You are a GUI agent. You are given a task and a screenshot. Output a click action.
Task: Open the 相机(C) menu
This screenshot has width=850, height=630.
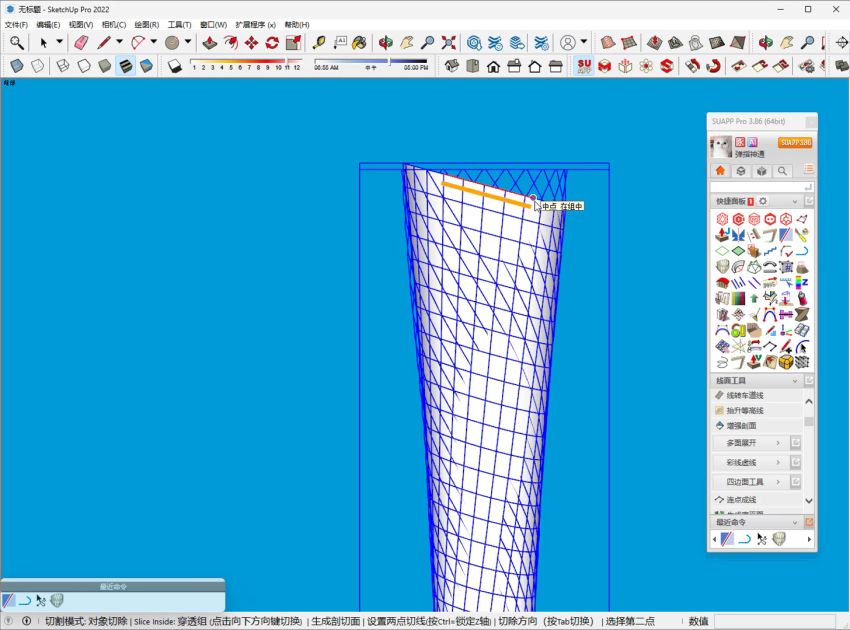pos(114,25)
